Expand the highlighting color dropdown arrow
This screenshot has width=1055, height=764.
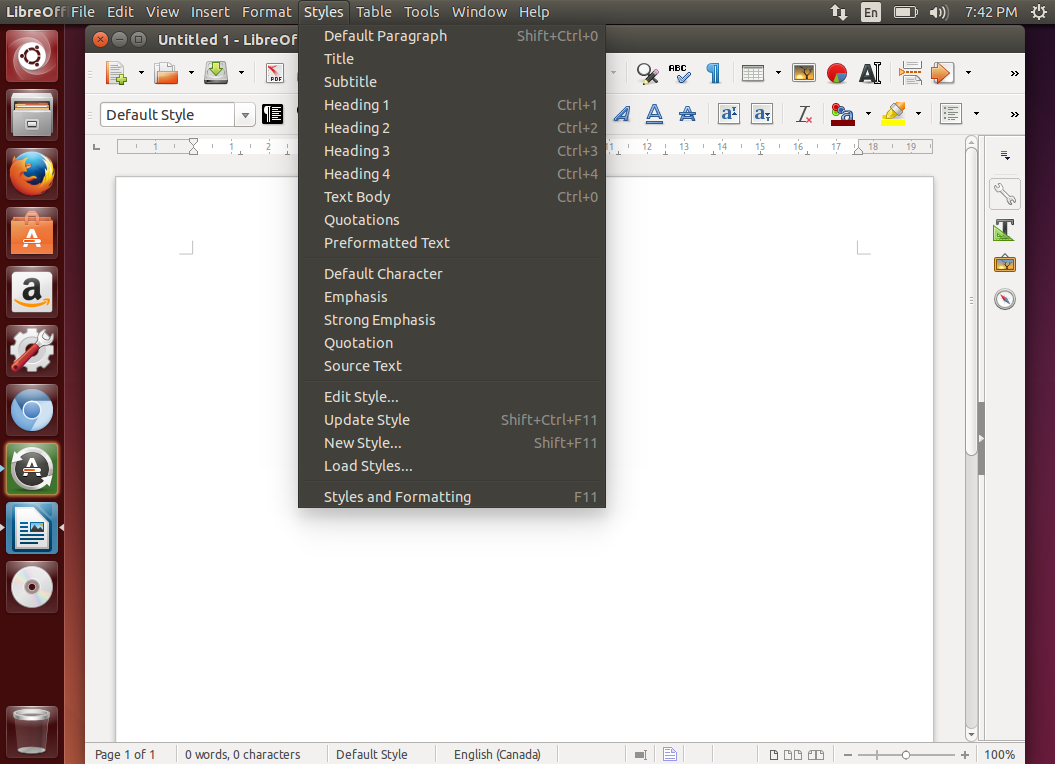click(918, 115)
